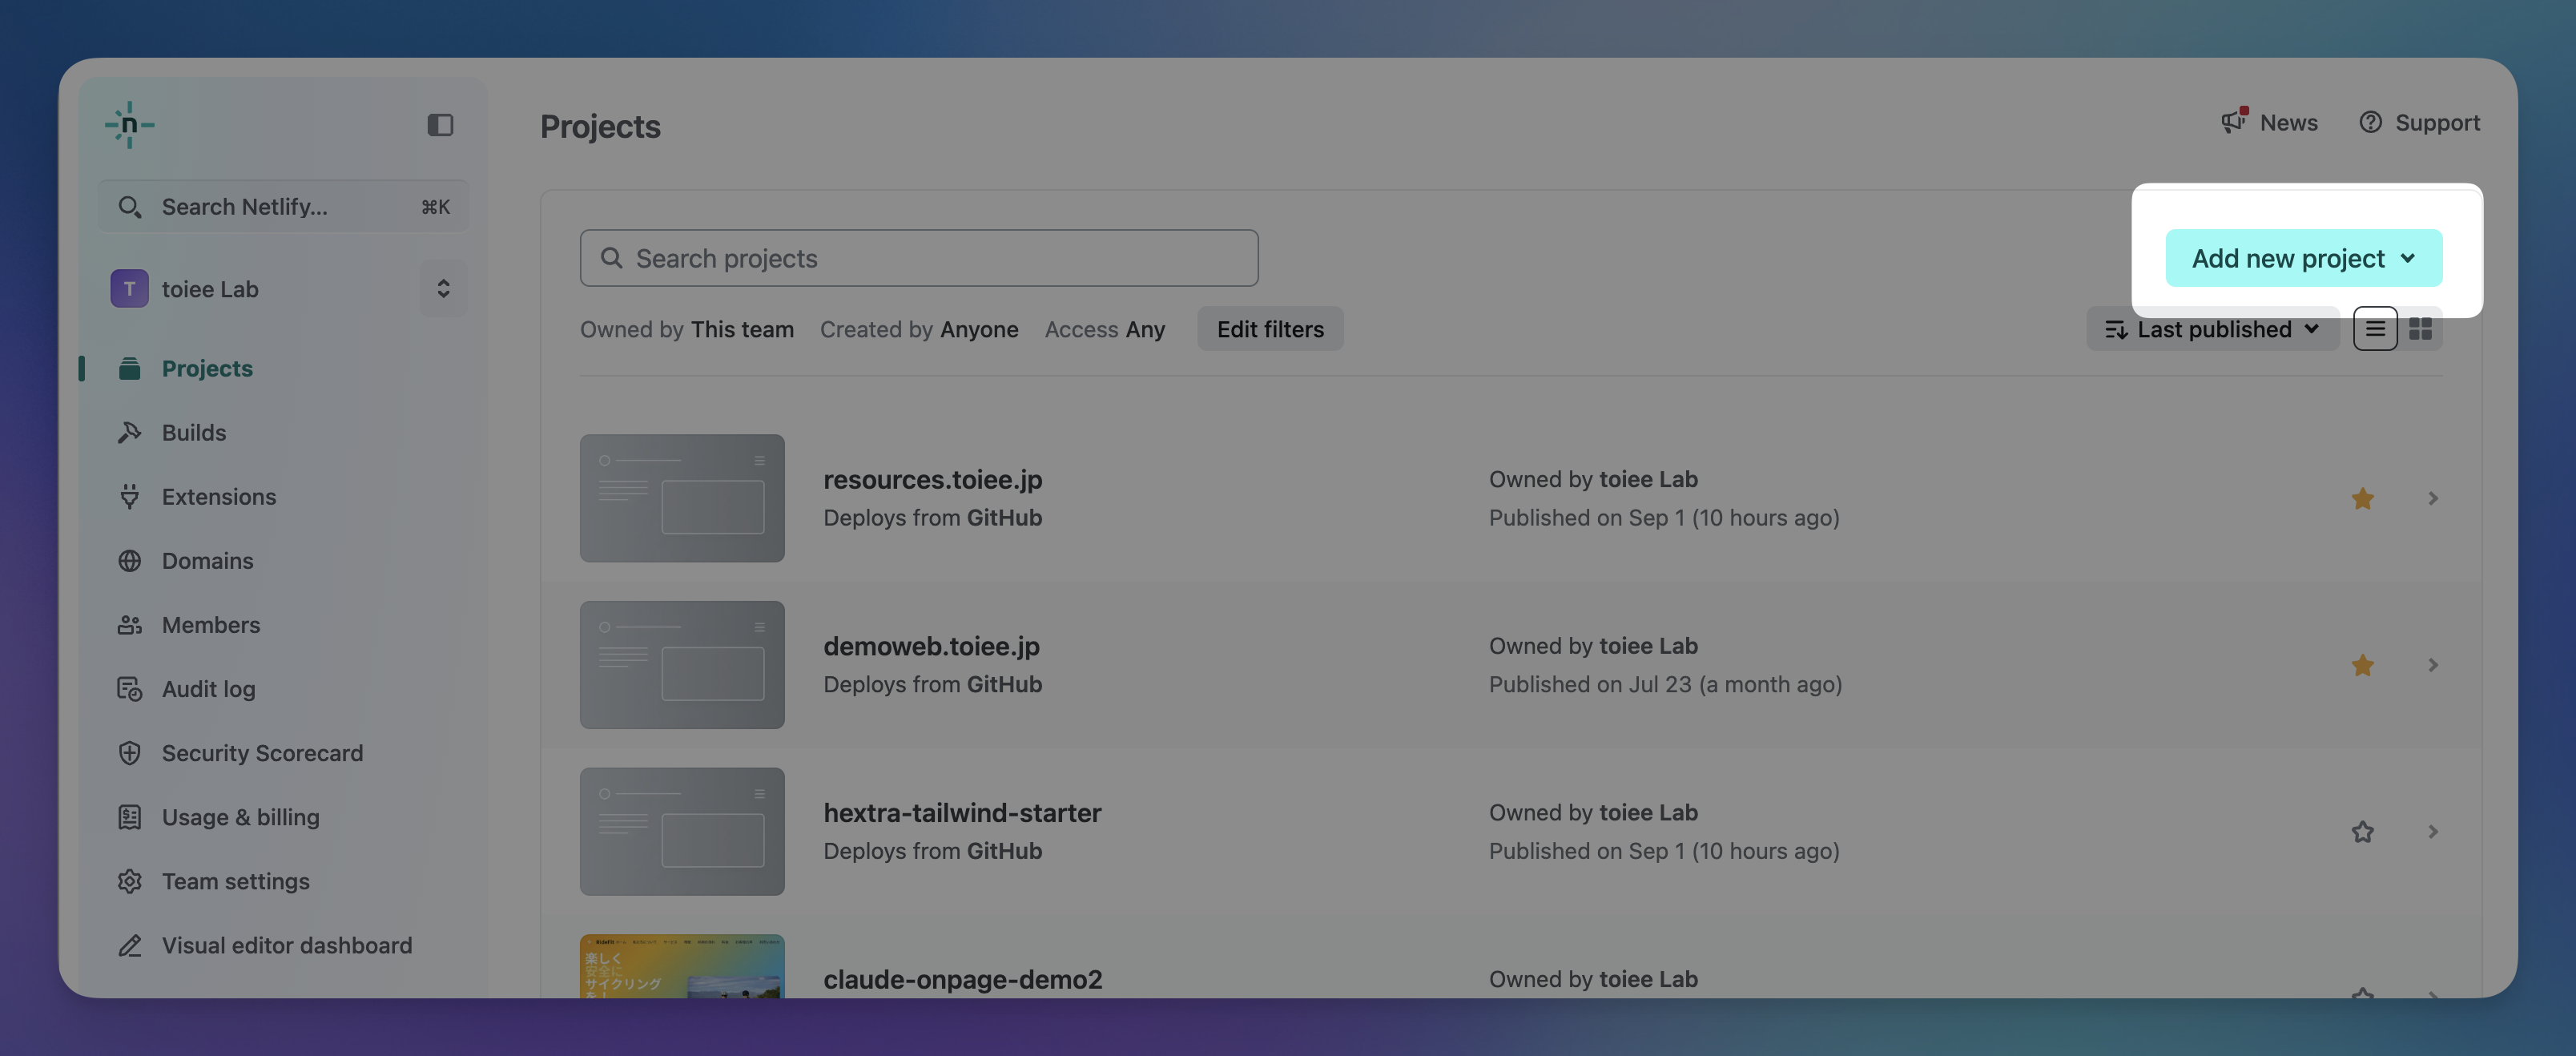The width and height of the screenshot is (2576, 1056).
Task: Open the Add new project dropdown
Action: click(2303, 258)
